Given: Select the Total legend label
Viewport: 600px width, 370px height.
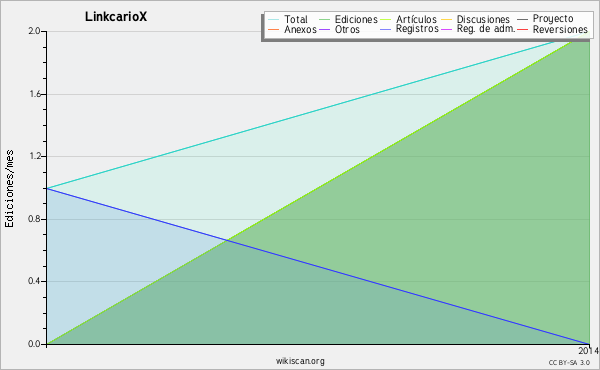Looking at the screenshot, I should [x=296, y=19].
